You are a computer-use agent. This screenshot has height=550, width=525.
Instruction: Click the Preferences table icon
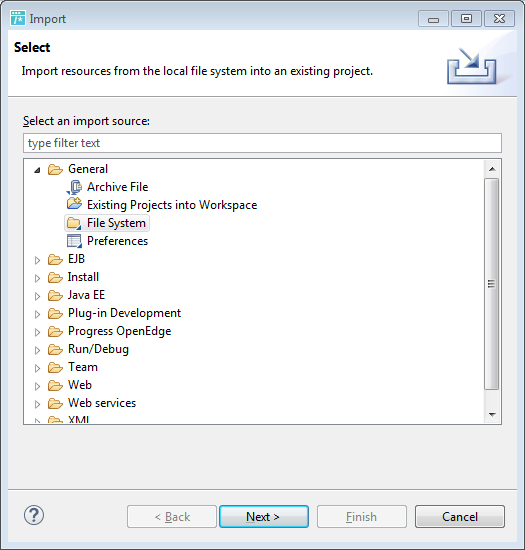[x=74, y=241]
